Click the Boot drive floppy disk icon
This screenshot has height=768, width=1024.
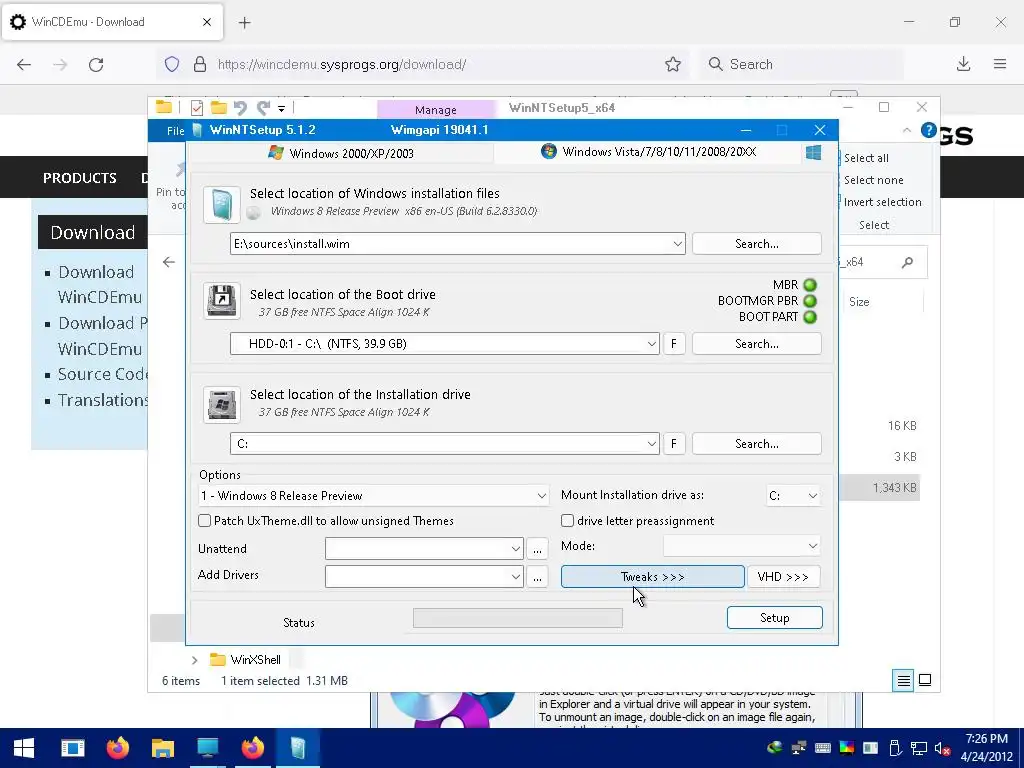221,301
